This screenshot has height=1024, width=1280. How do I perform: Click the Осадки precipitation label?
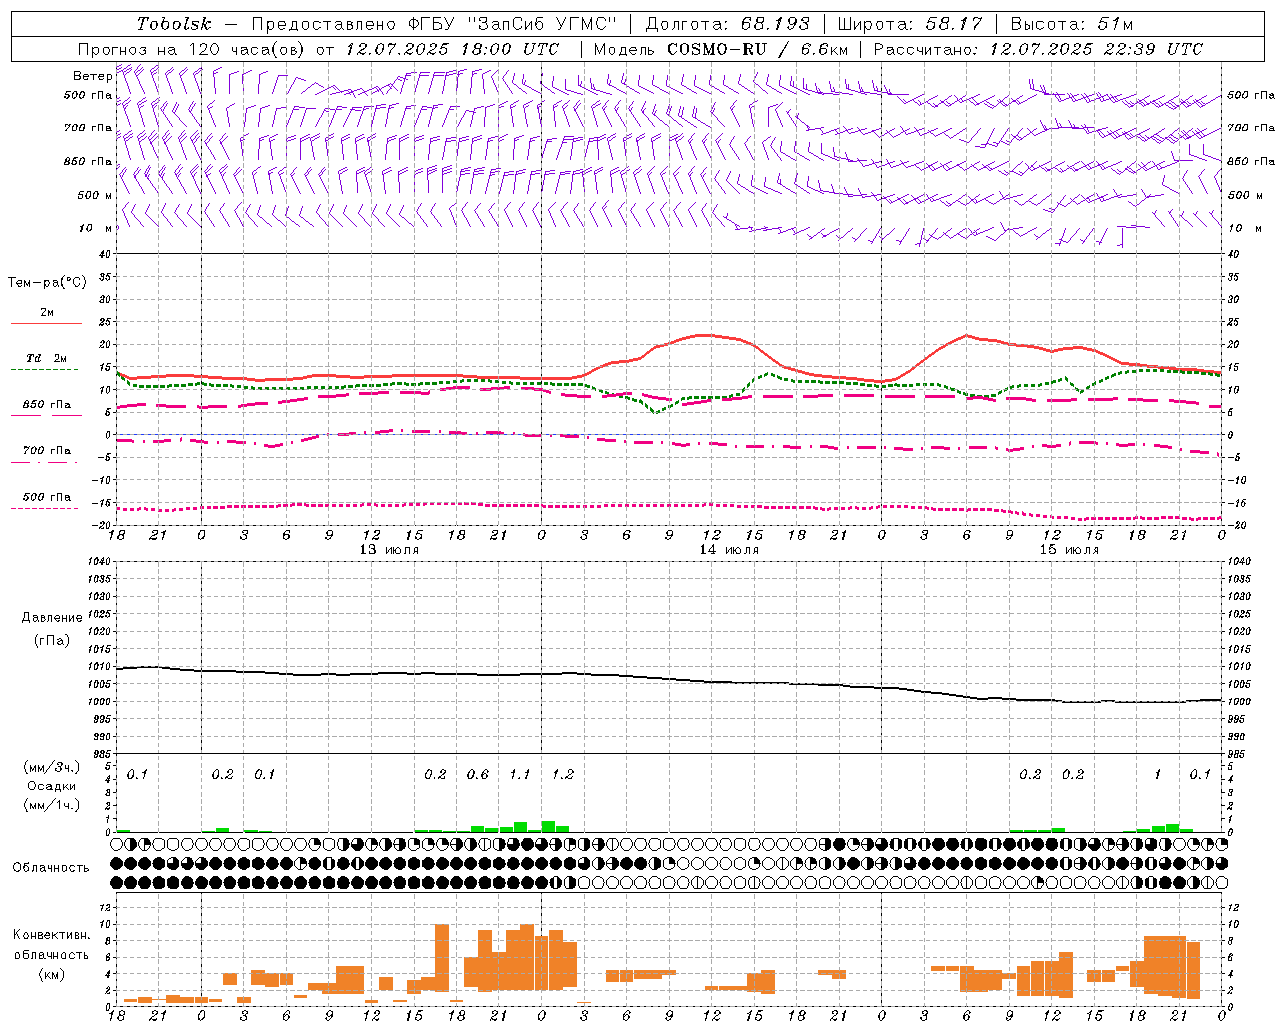pos(52,786)
